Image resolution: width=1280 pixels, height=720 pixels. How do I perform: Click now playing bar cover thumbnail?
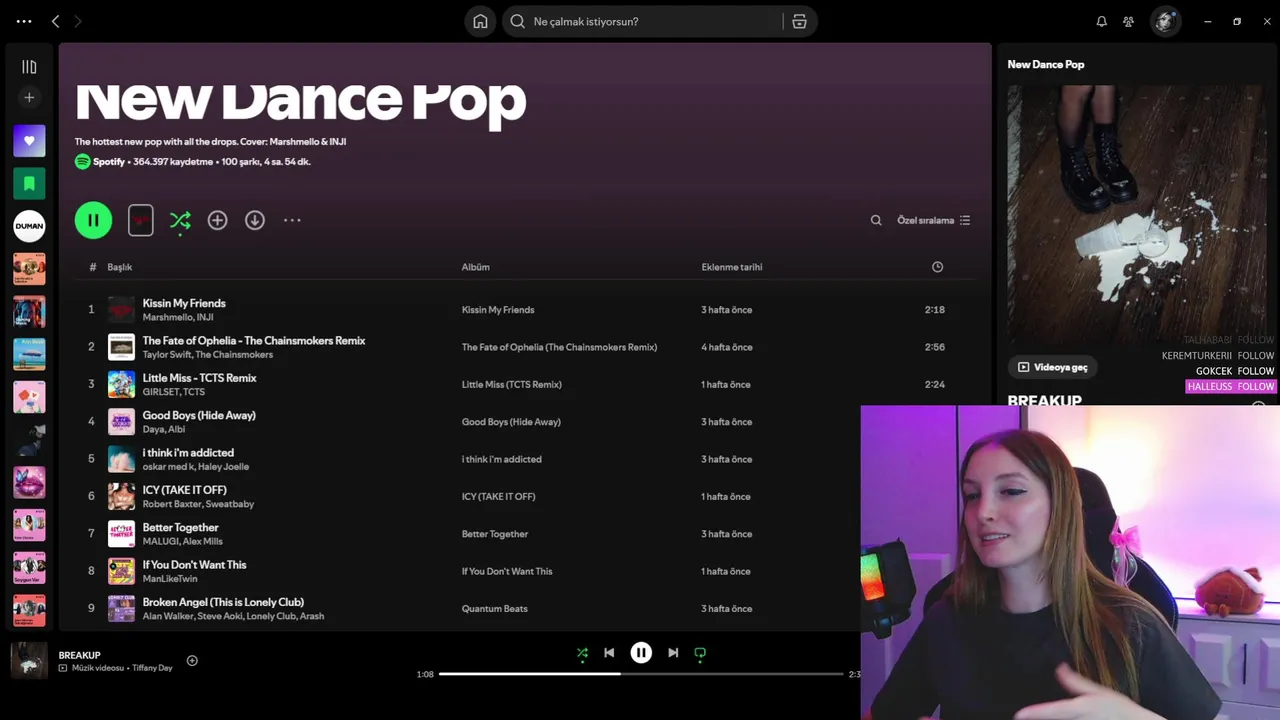pyautogui.click(x=29, y=660)
